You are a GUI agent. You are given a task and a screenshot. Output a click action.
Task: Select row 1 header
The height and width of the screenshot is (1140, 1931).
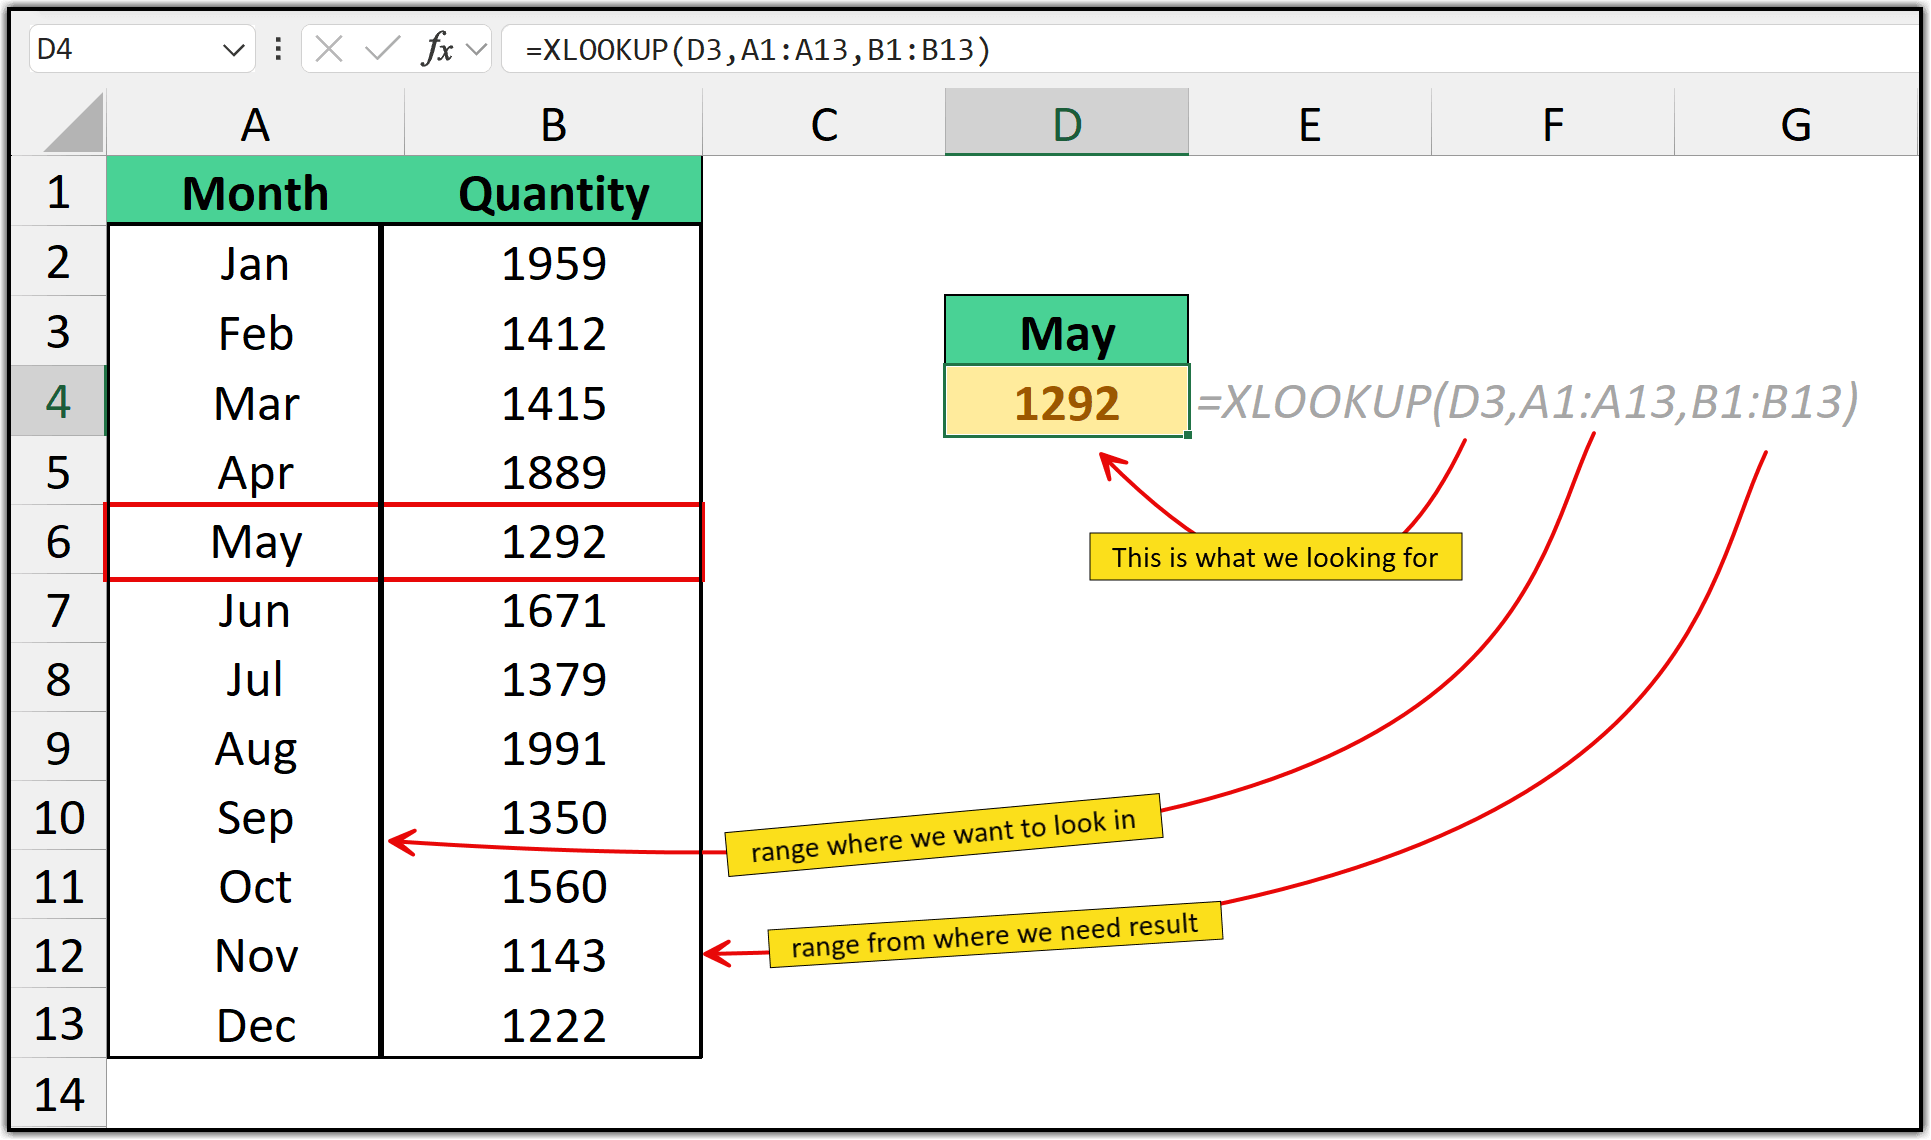(x=58, y=192)
